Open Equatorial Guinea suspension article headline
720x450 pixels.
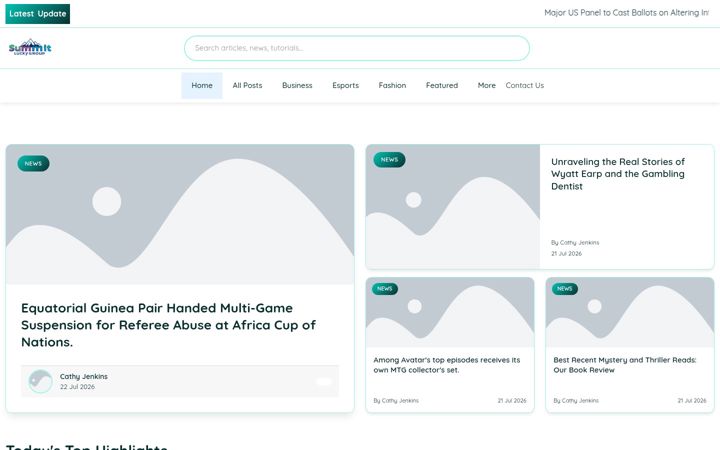coord(169,325)
